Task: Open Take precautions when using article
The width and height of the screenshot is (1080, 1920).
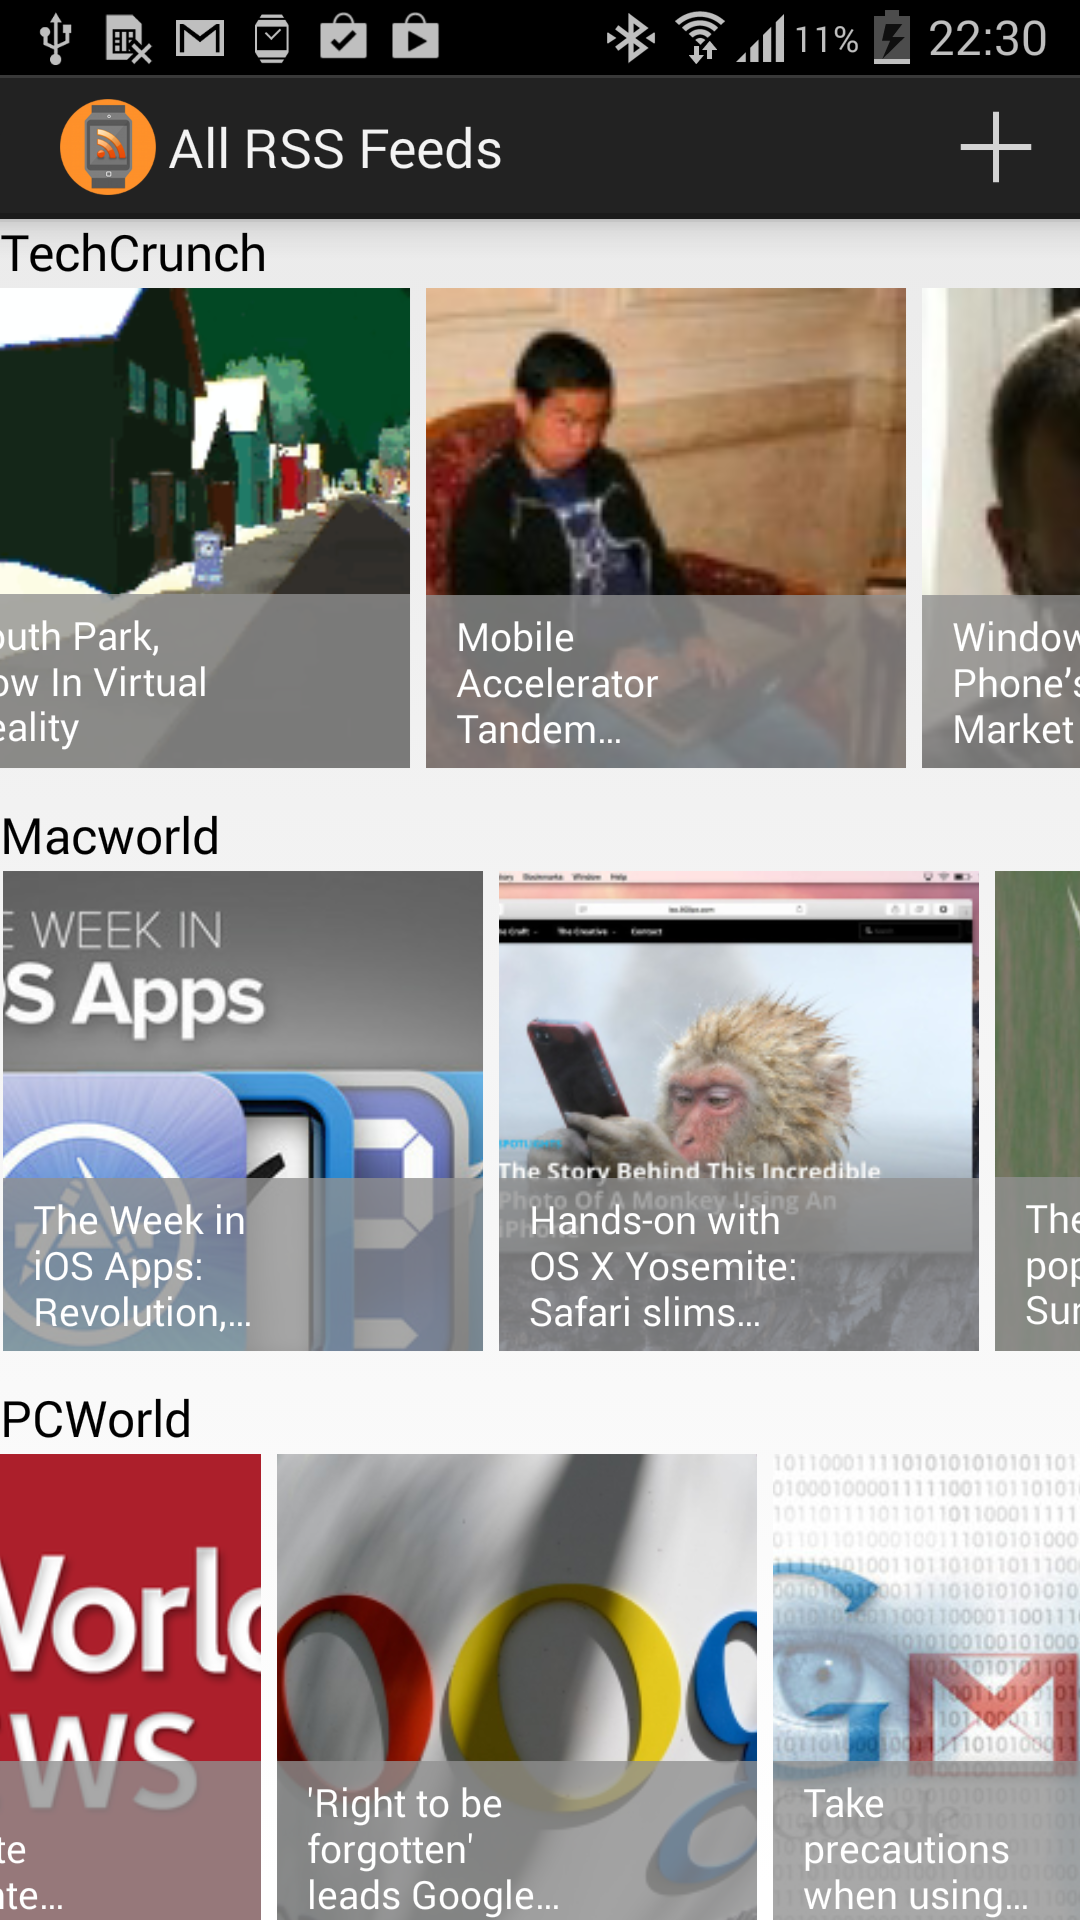Action: (926, 1686)
